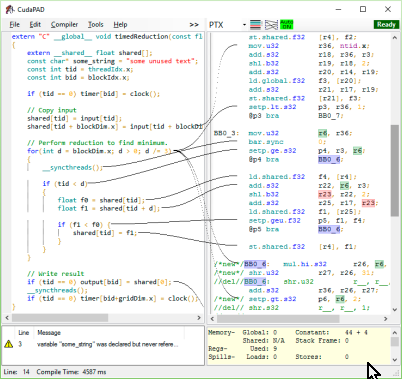The height and width of the screenshot is (379, 402).
Task: Toggle the Auto ON compile button
Action: pyautogui.click(x=287, y=25)
